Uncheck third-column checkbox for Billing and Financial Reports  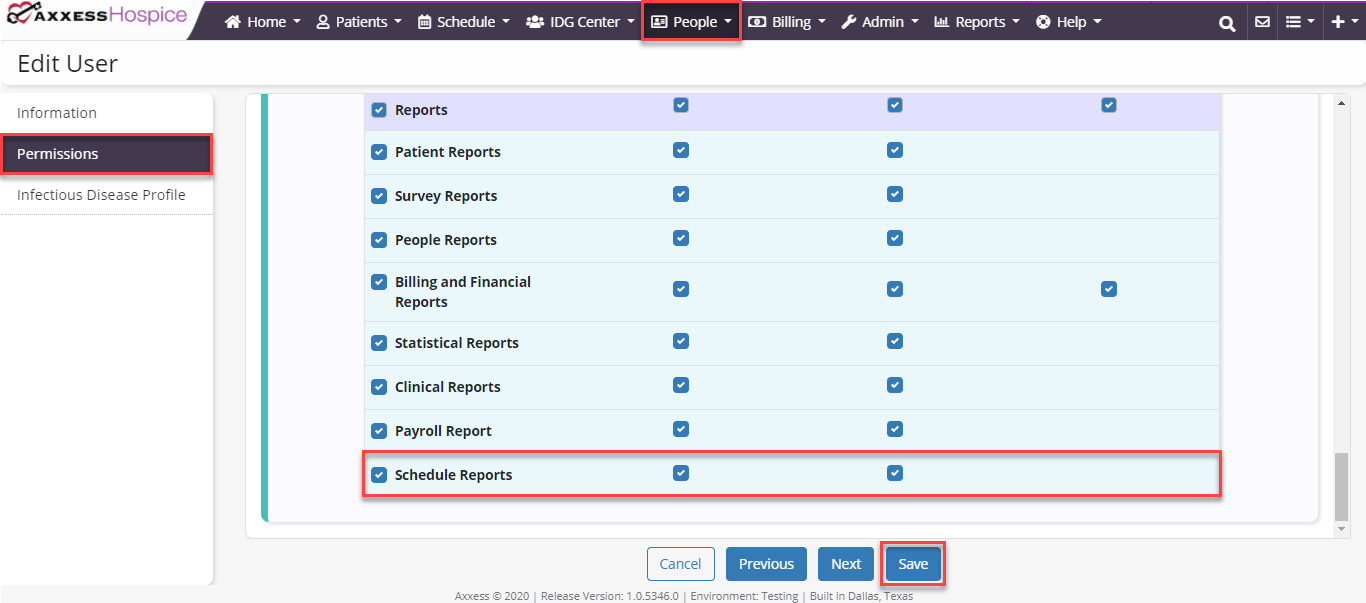[1109, 289]
